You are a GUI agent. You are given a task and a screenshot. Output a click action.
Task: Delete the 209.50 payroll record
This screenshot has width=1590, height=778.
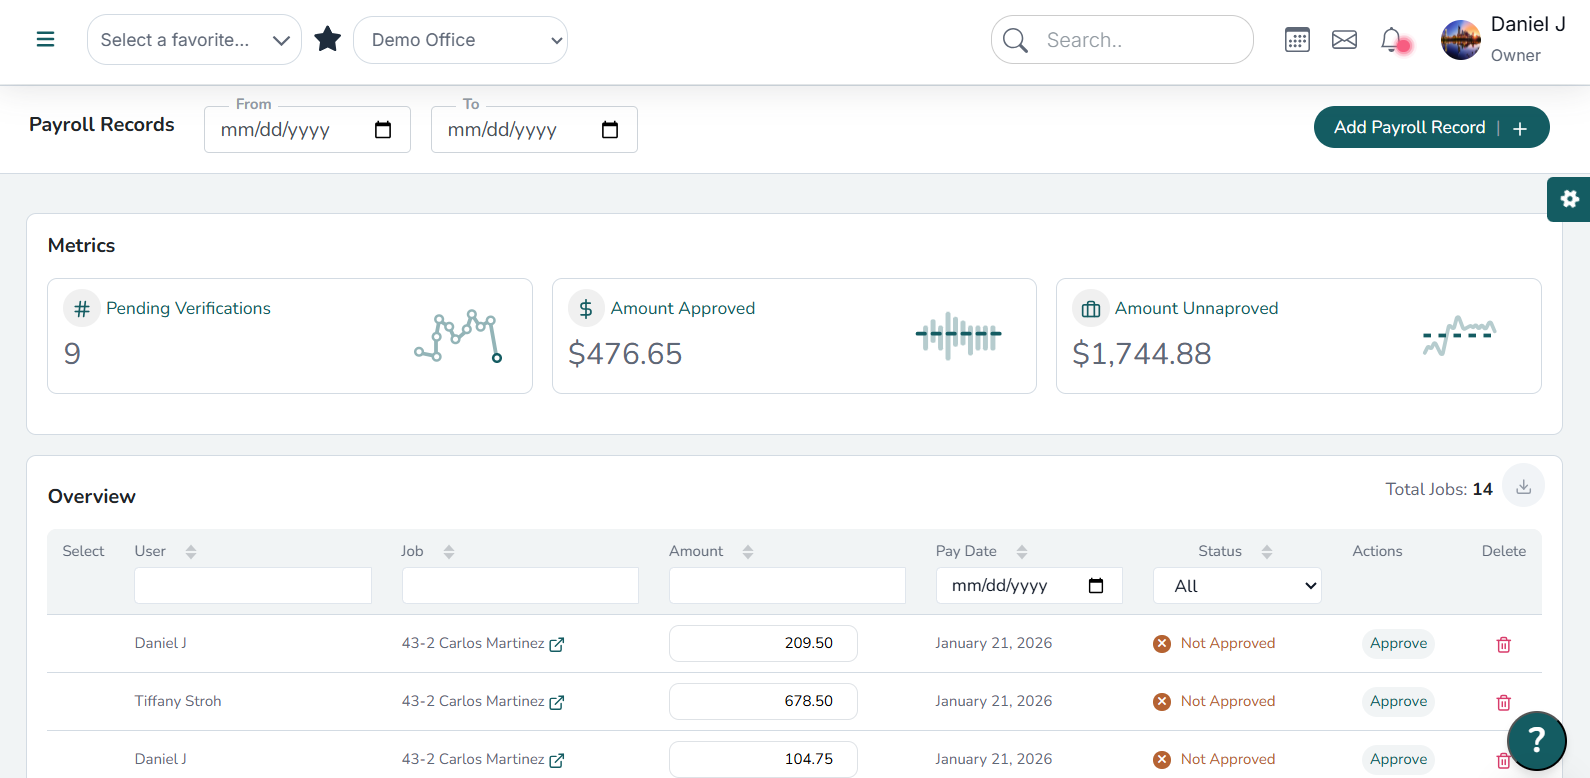click(1503, 645)
